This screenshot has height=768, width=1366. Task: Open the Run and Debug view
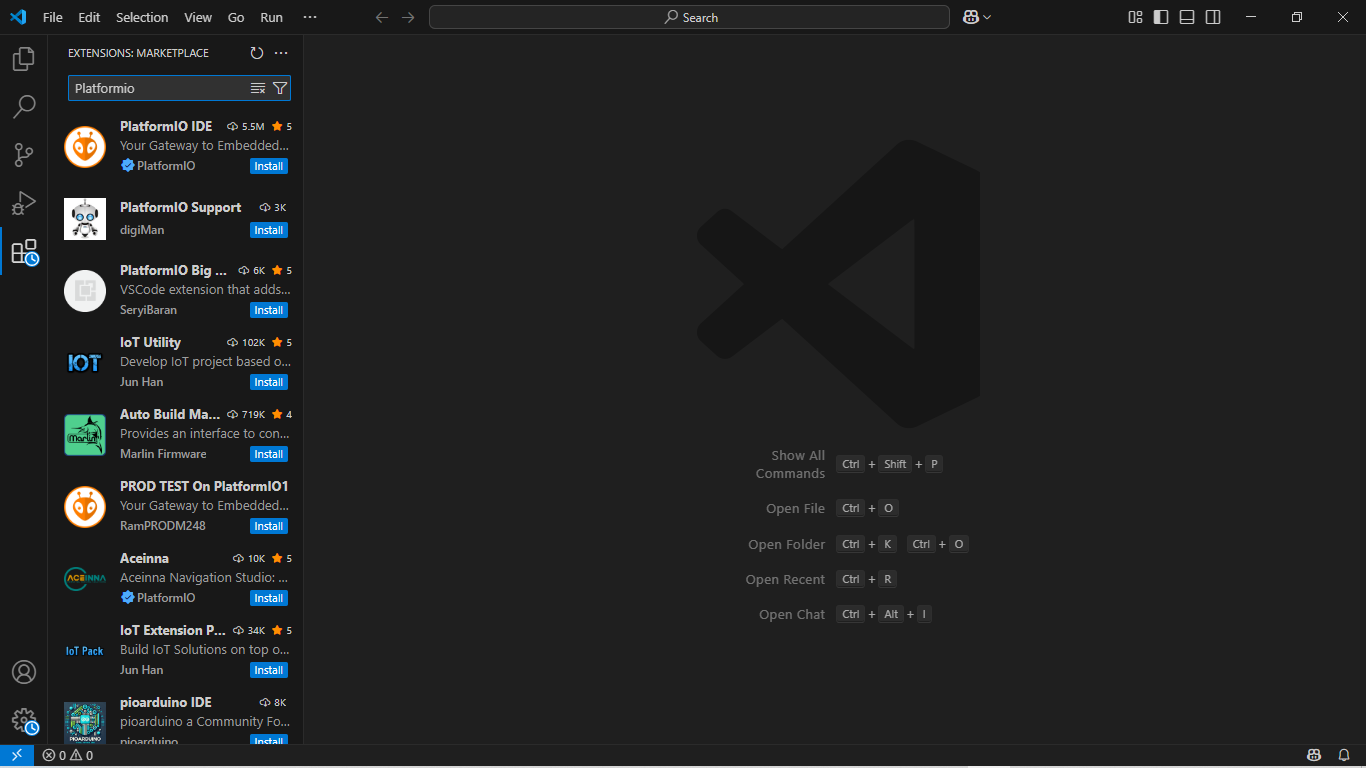click(x=24, y=203)
